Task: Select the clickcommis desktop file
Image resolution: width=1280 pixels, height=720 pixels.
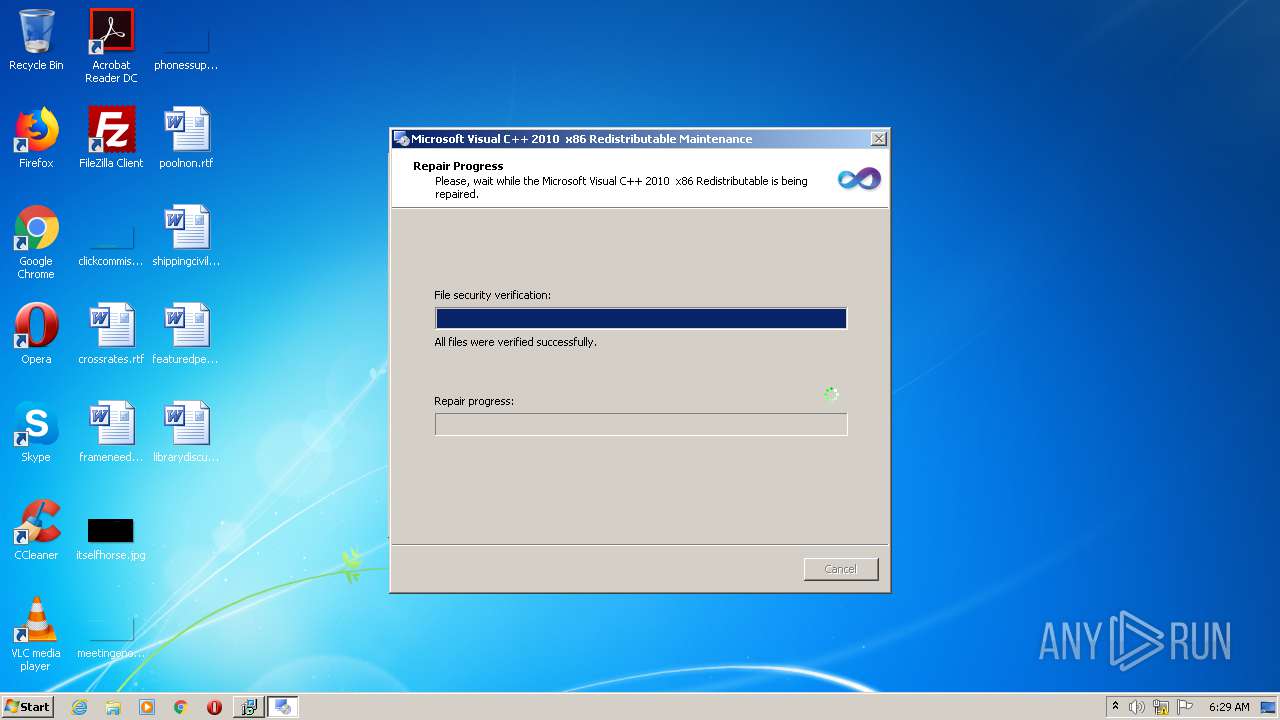Action: coord(111,246)
